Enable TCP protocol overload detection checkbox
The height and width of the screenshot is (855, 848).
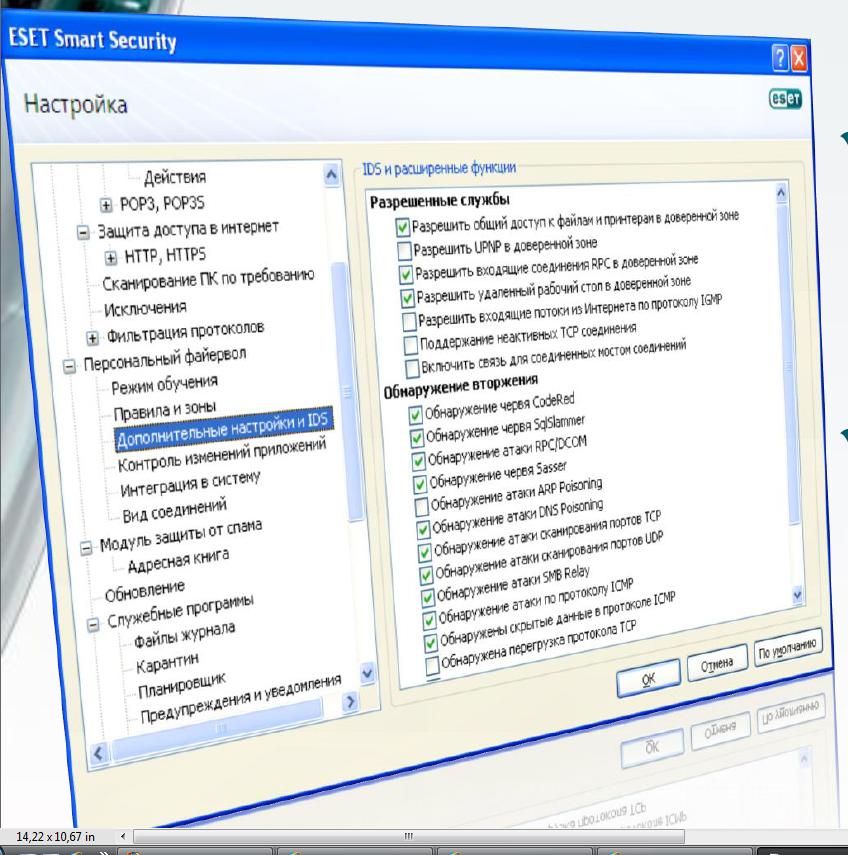pos(432,666)
